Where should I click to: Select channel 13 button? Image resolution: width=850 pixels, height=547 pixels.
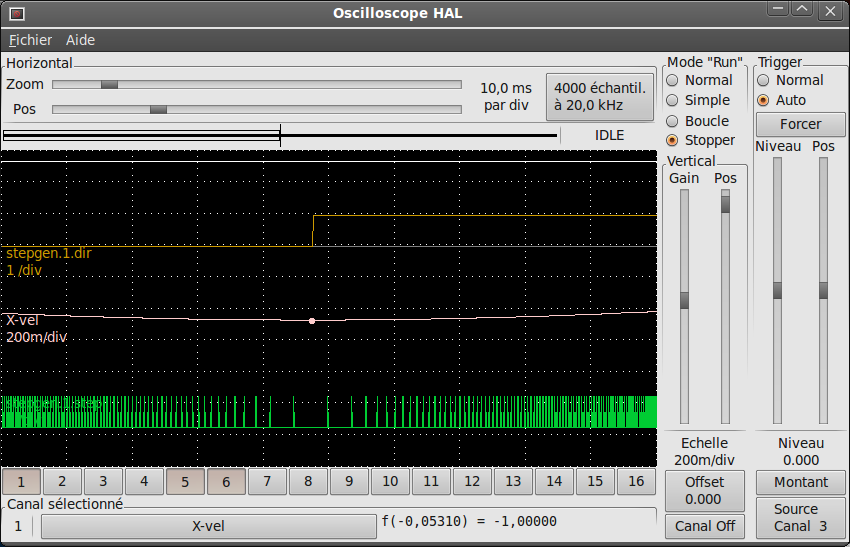[x=513, y=481]
